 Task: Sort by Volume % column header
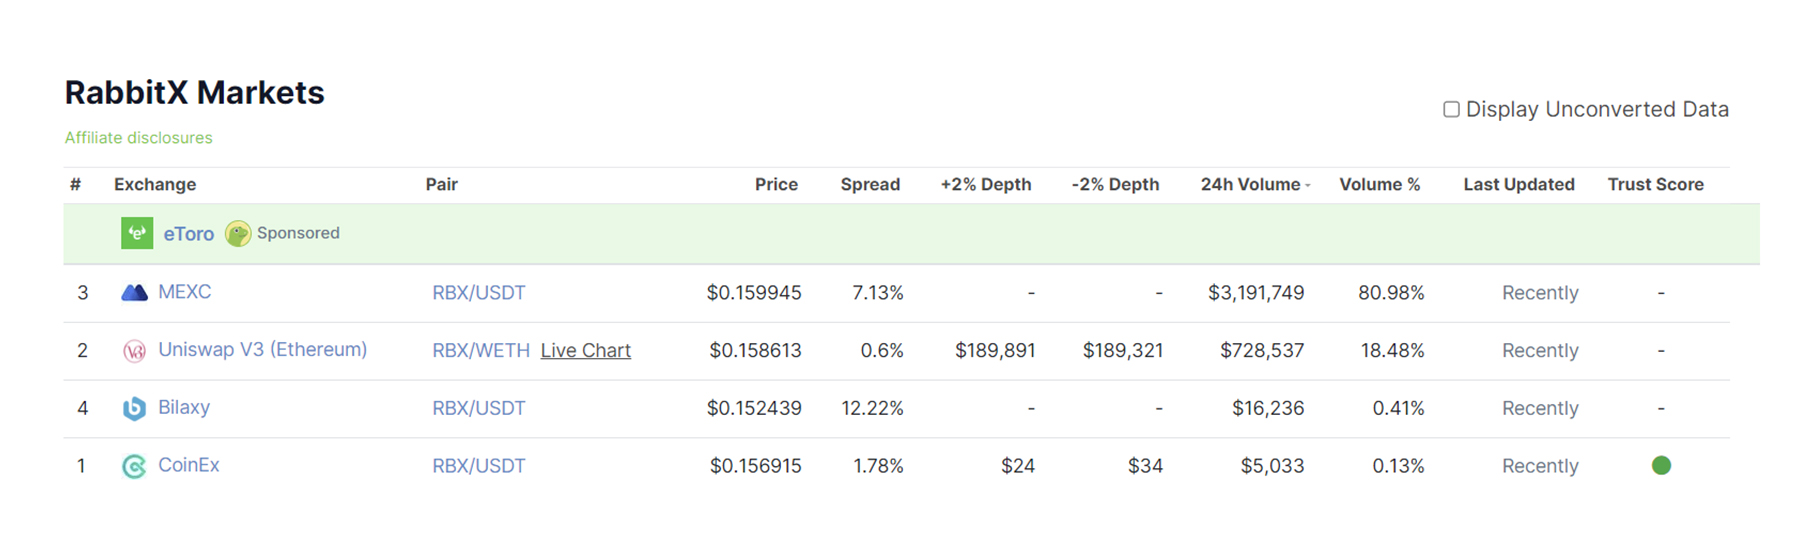[1379, 184]
